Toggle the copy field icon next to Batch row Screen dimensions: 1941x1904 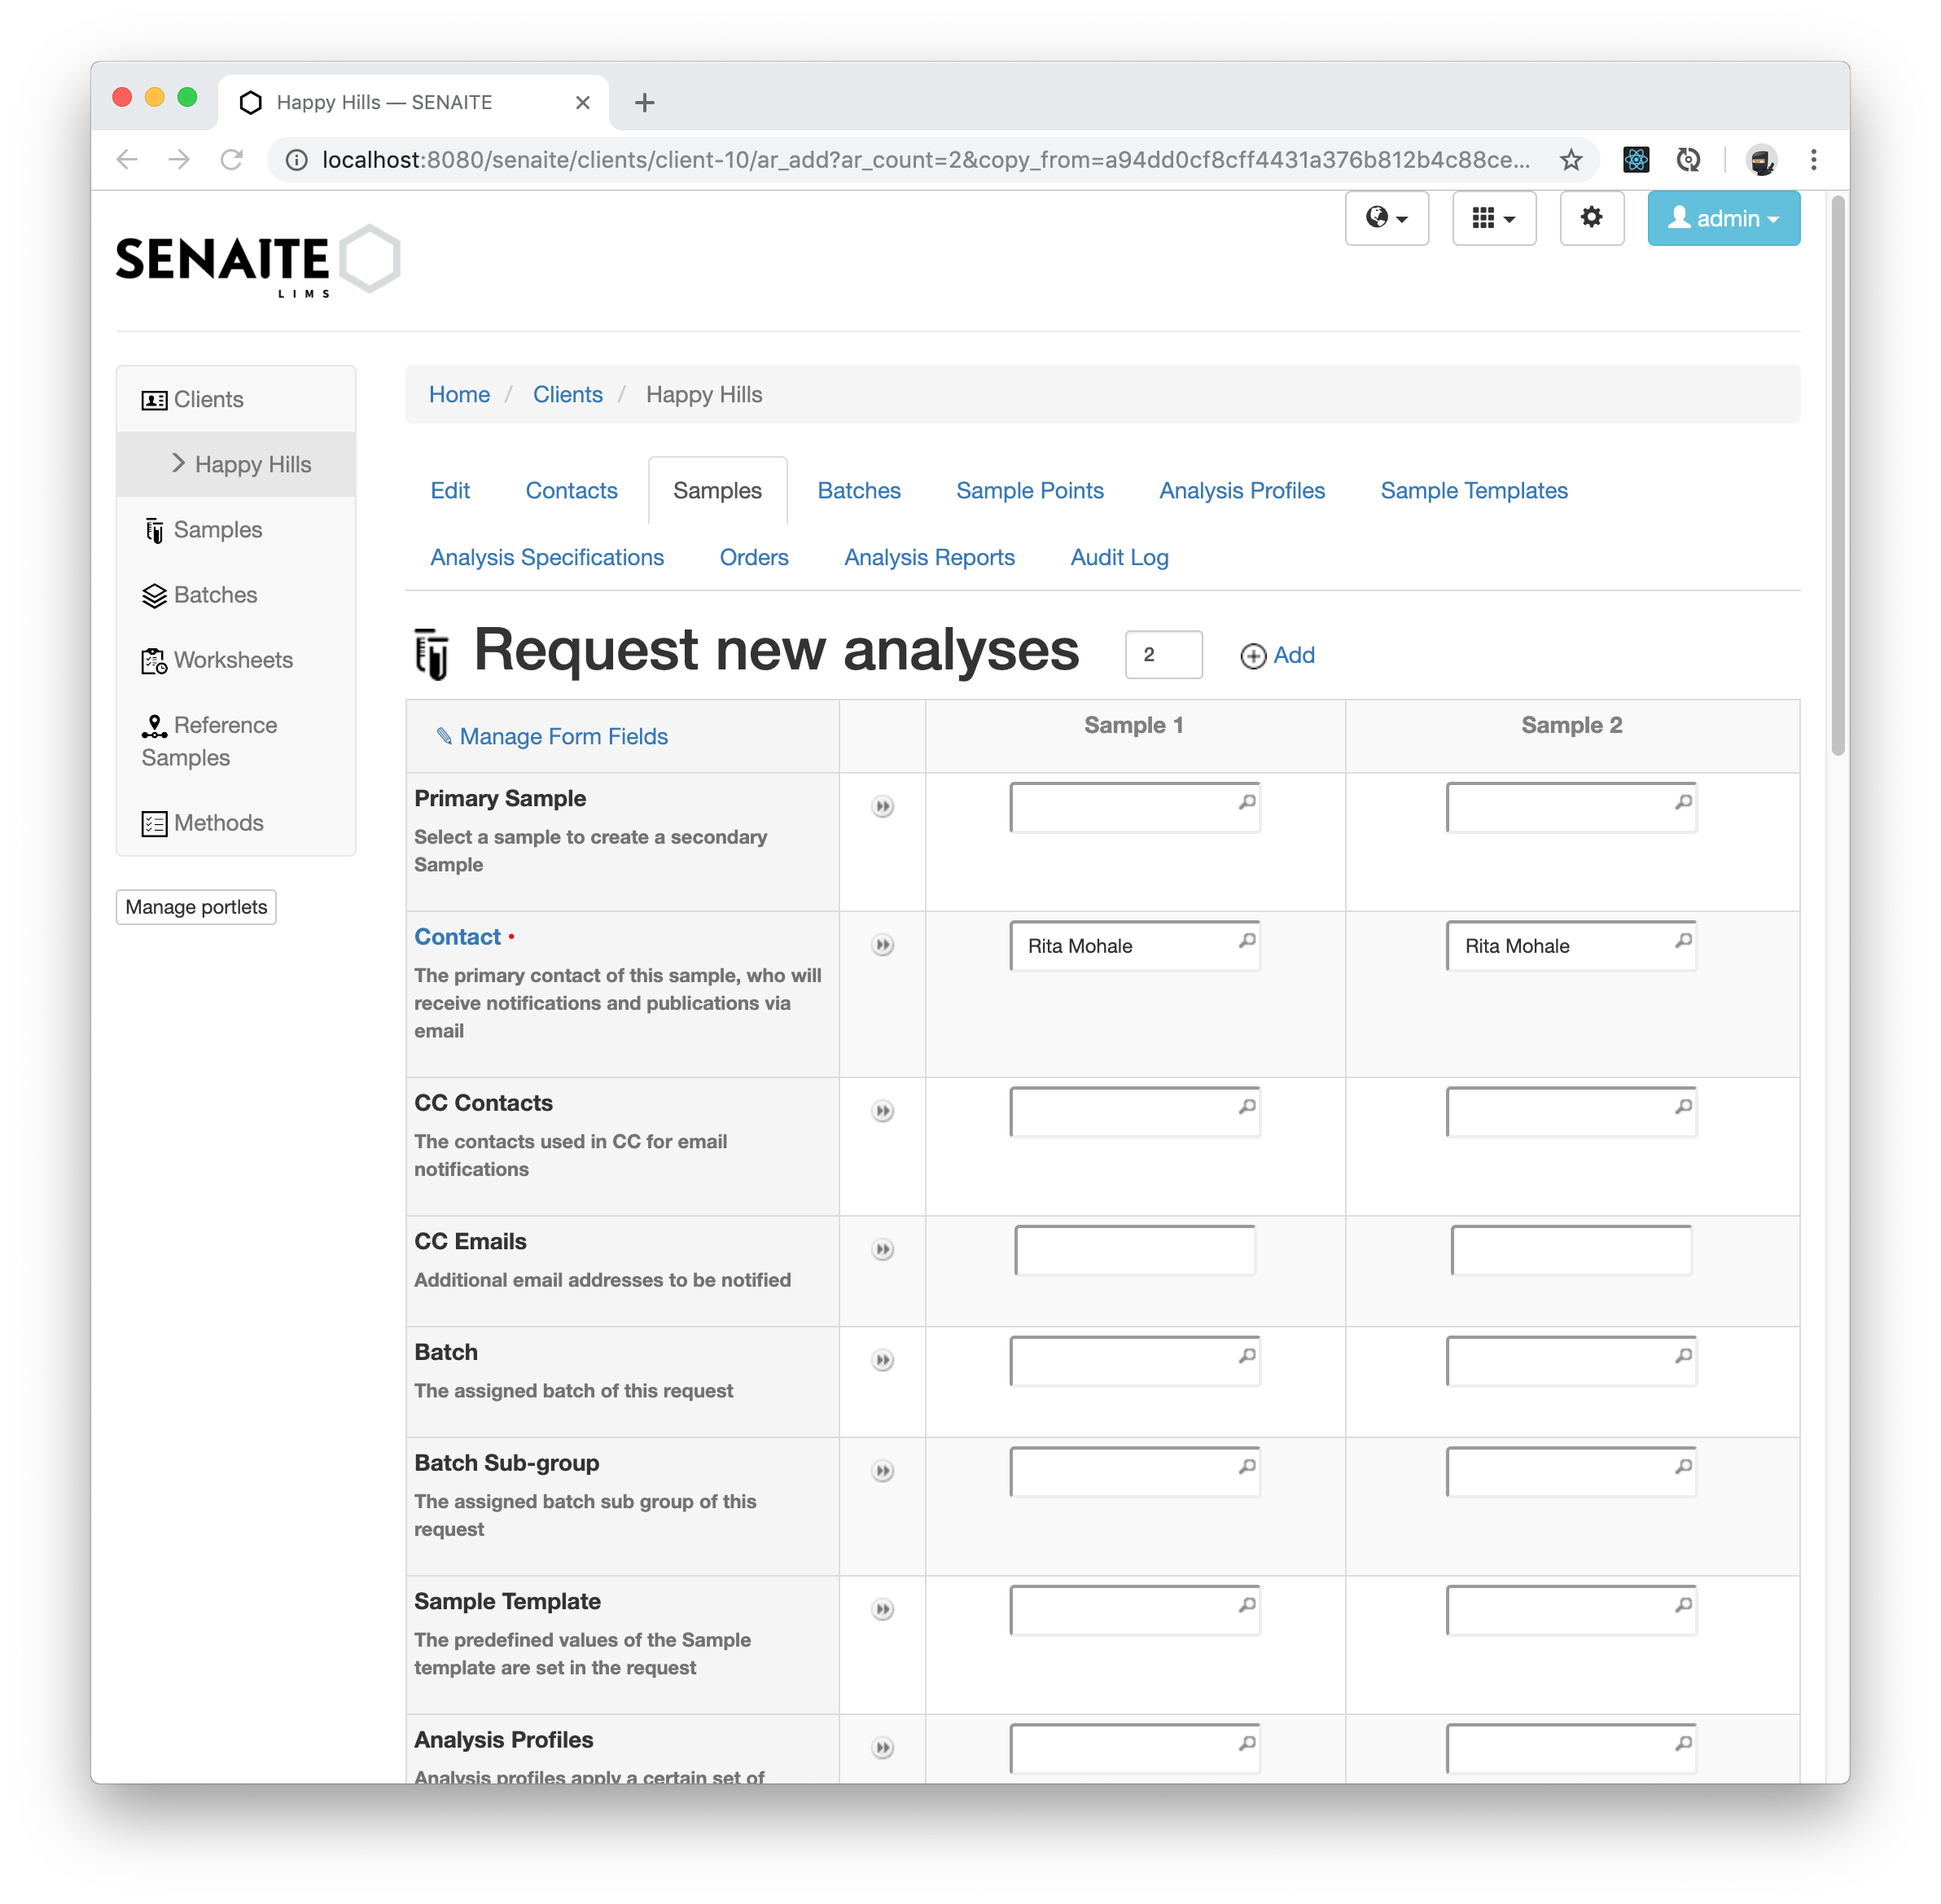[x=883, y=1360]
